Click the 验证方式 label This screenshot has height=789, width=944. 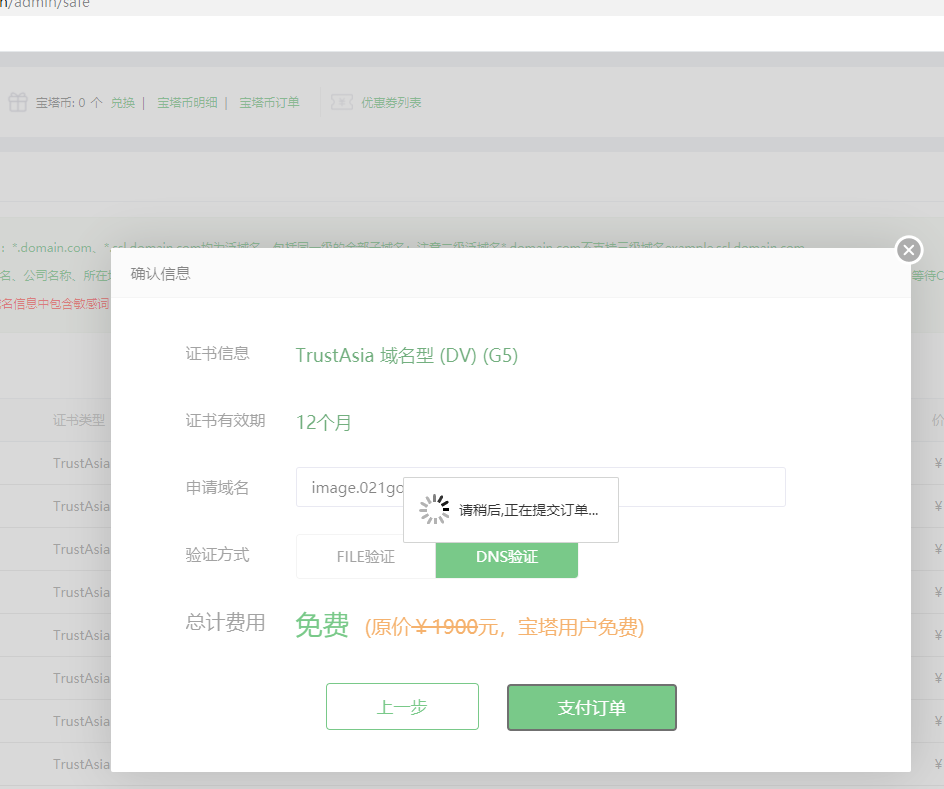(x=217, y=554)
